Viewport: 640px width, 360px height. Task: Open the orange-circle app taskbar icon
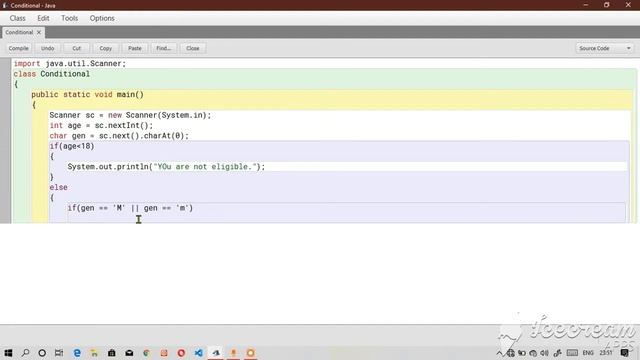click(x=251, y=353)
